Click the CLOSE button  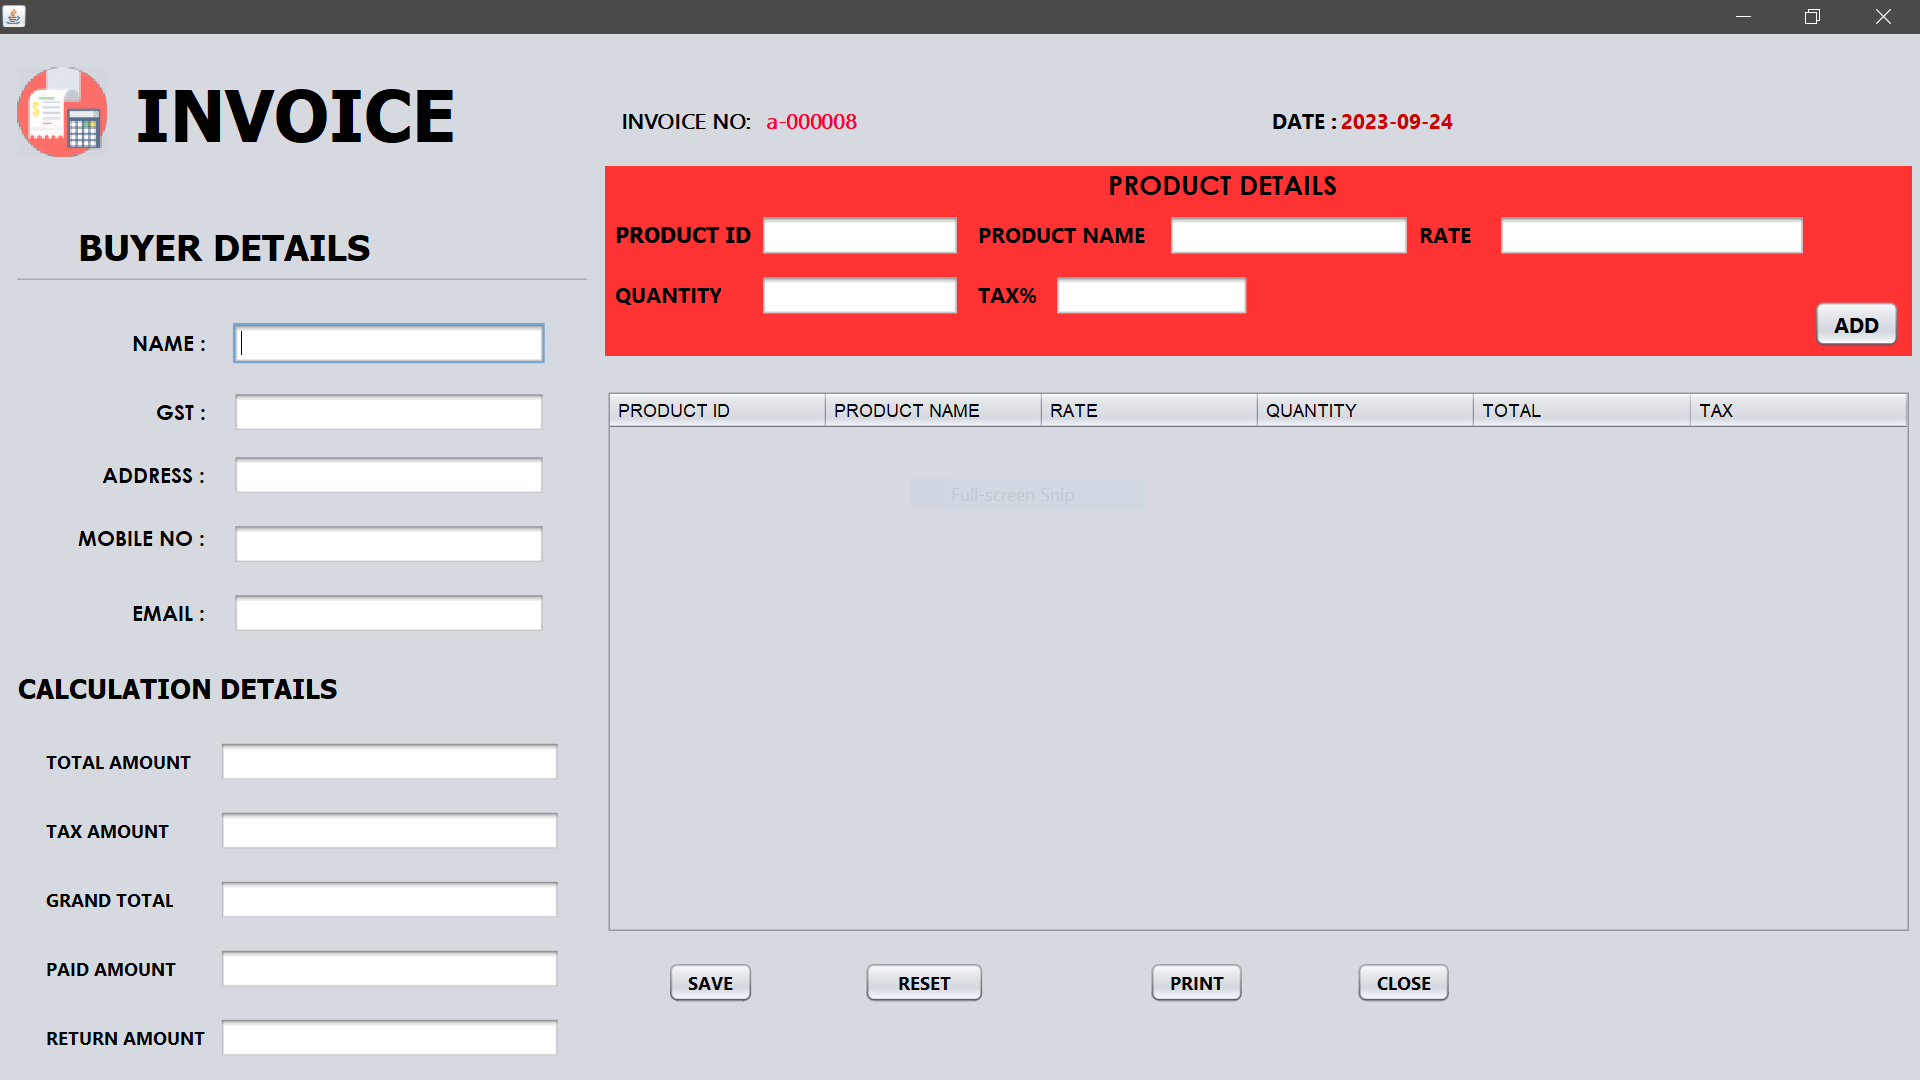1402,982
